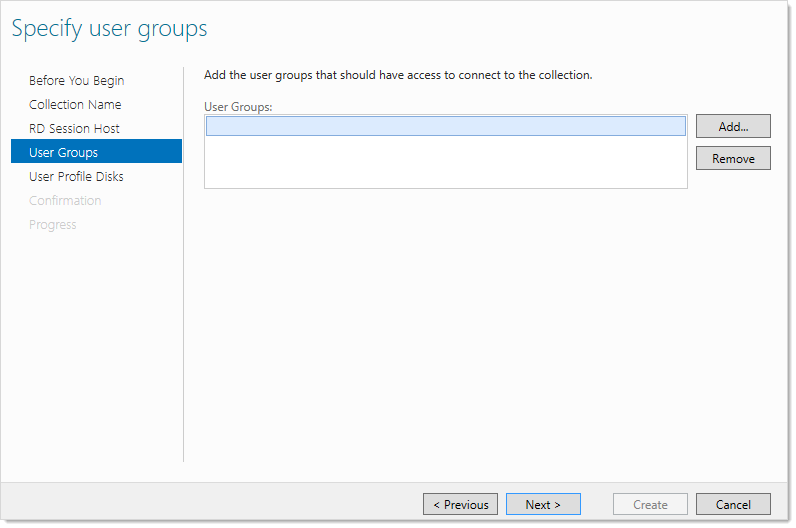Click the disabled Create button

pos(650,504)
